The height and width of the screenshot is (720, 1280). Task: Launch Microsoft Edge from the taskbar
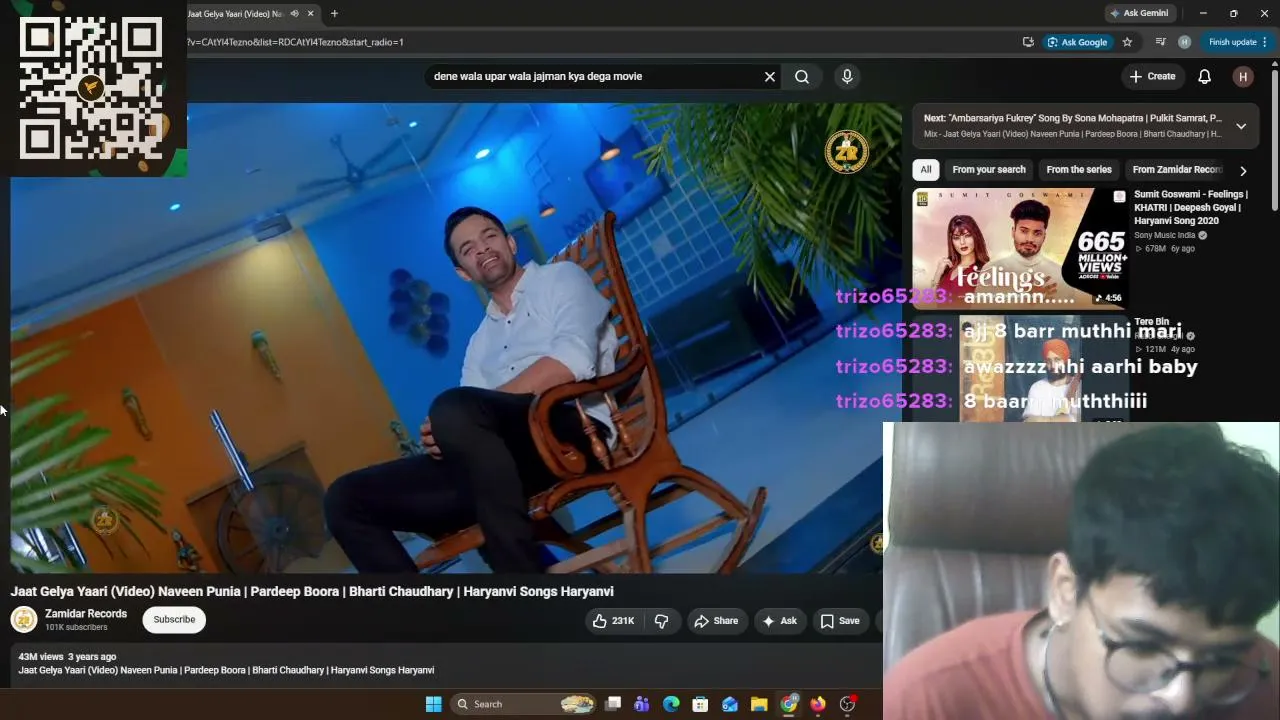(671, 704)
